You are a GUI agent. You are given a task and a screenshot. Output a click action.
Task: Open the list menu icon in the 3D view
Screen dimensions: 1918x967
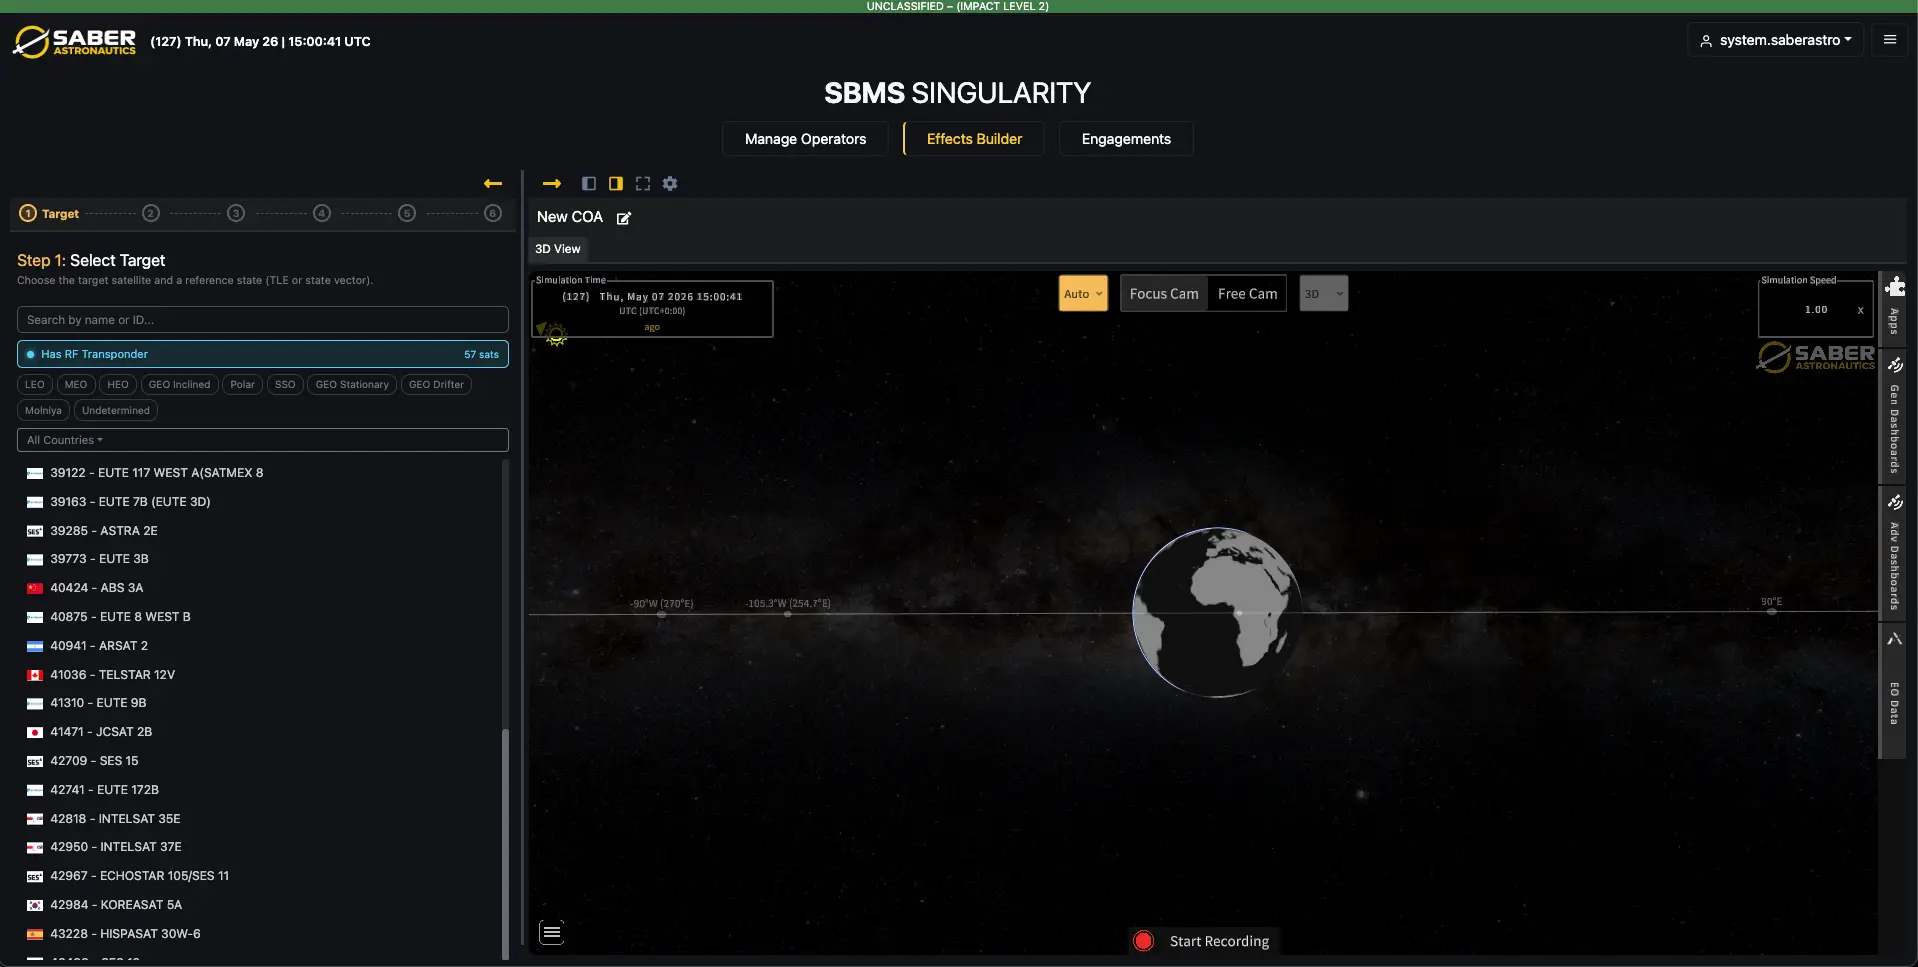point(552,933)
